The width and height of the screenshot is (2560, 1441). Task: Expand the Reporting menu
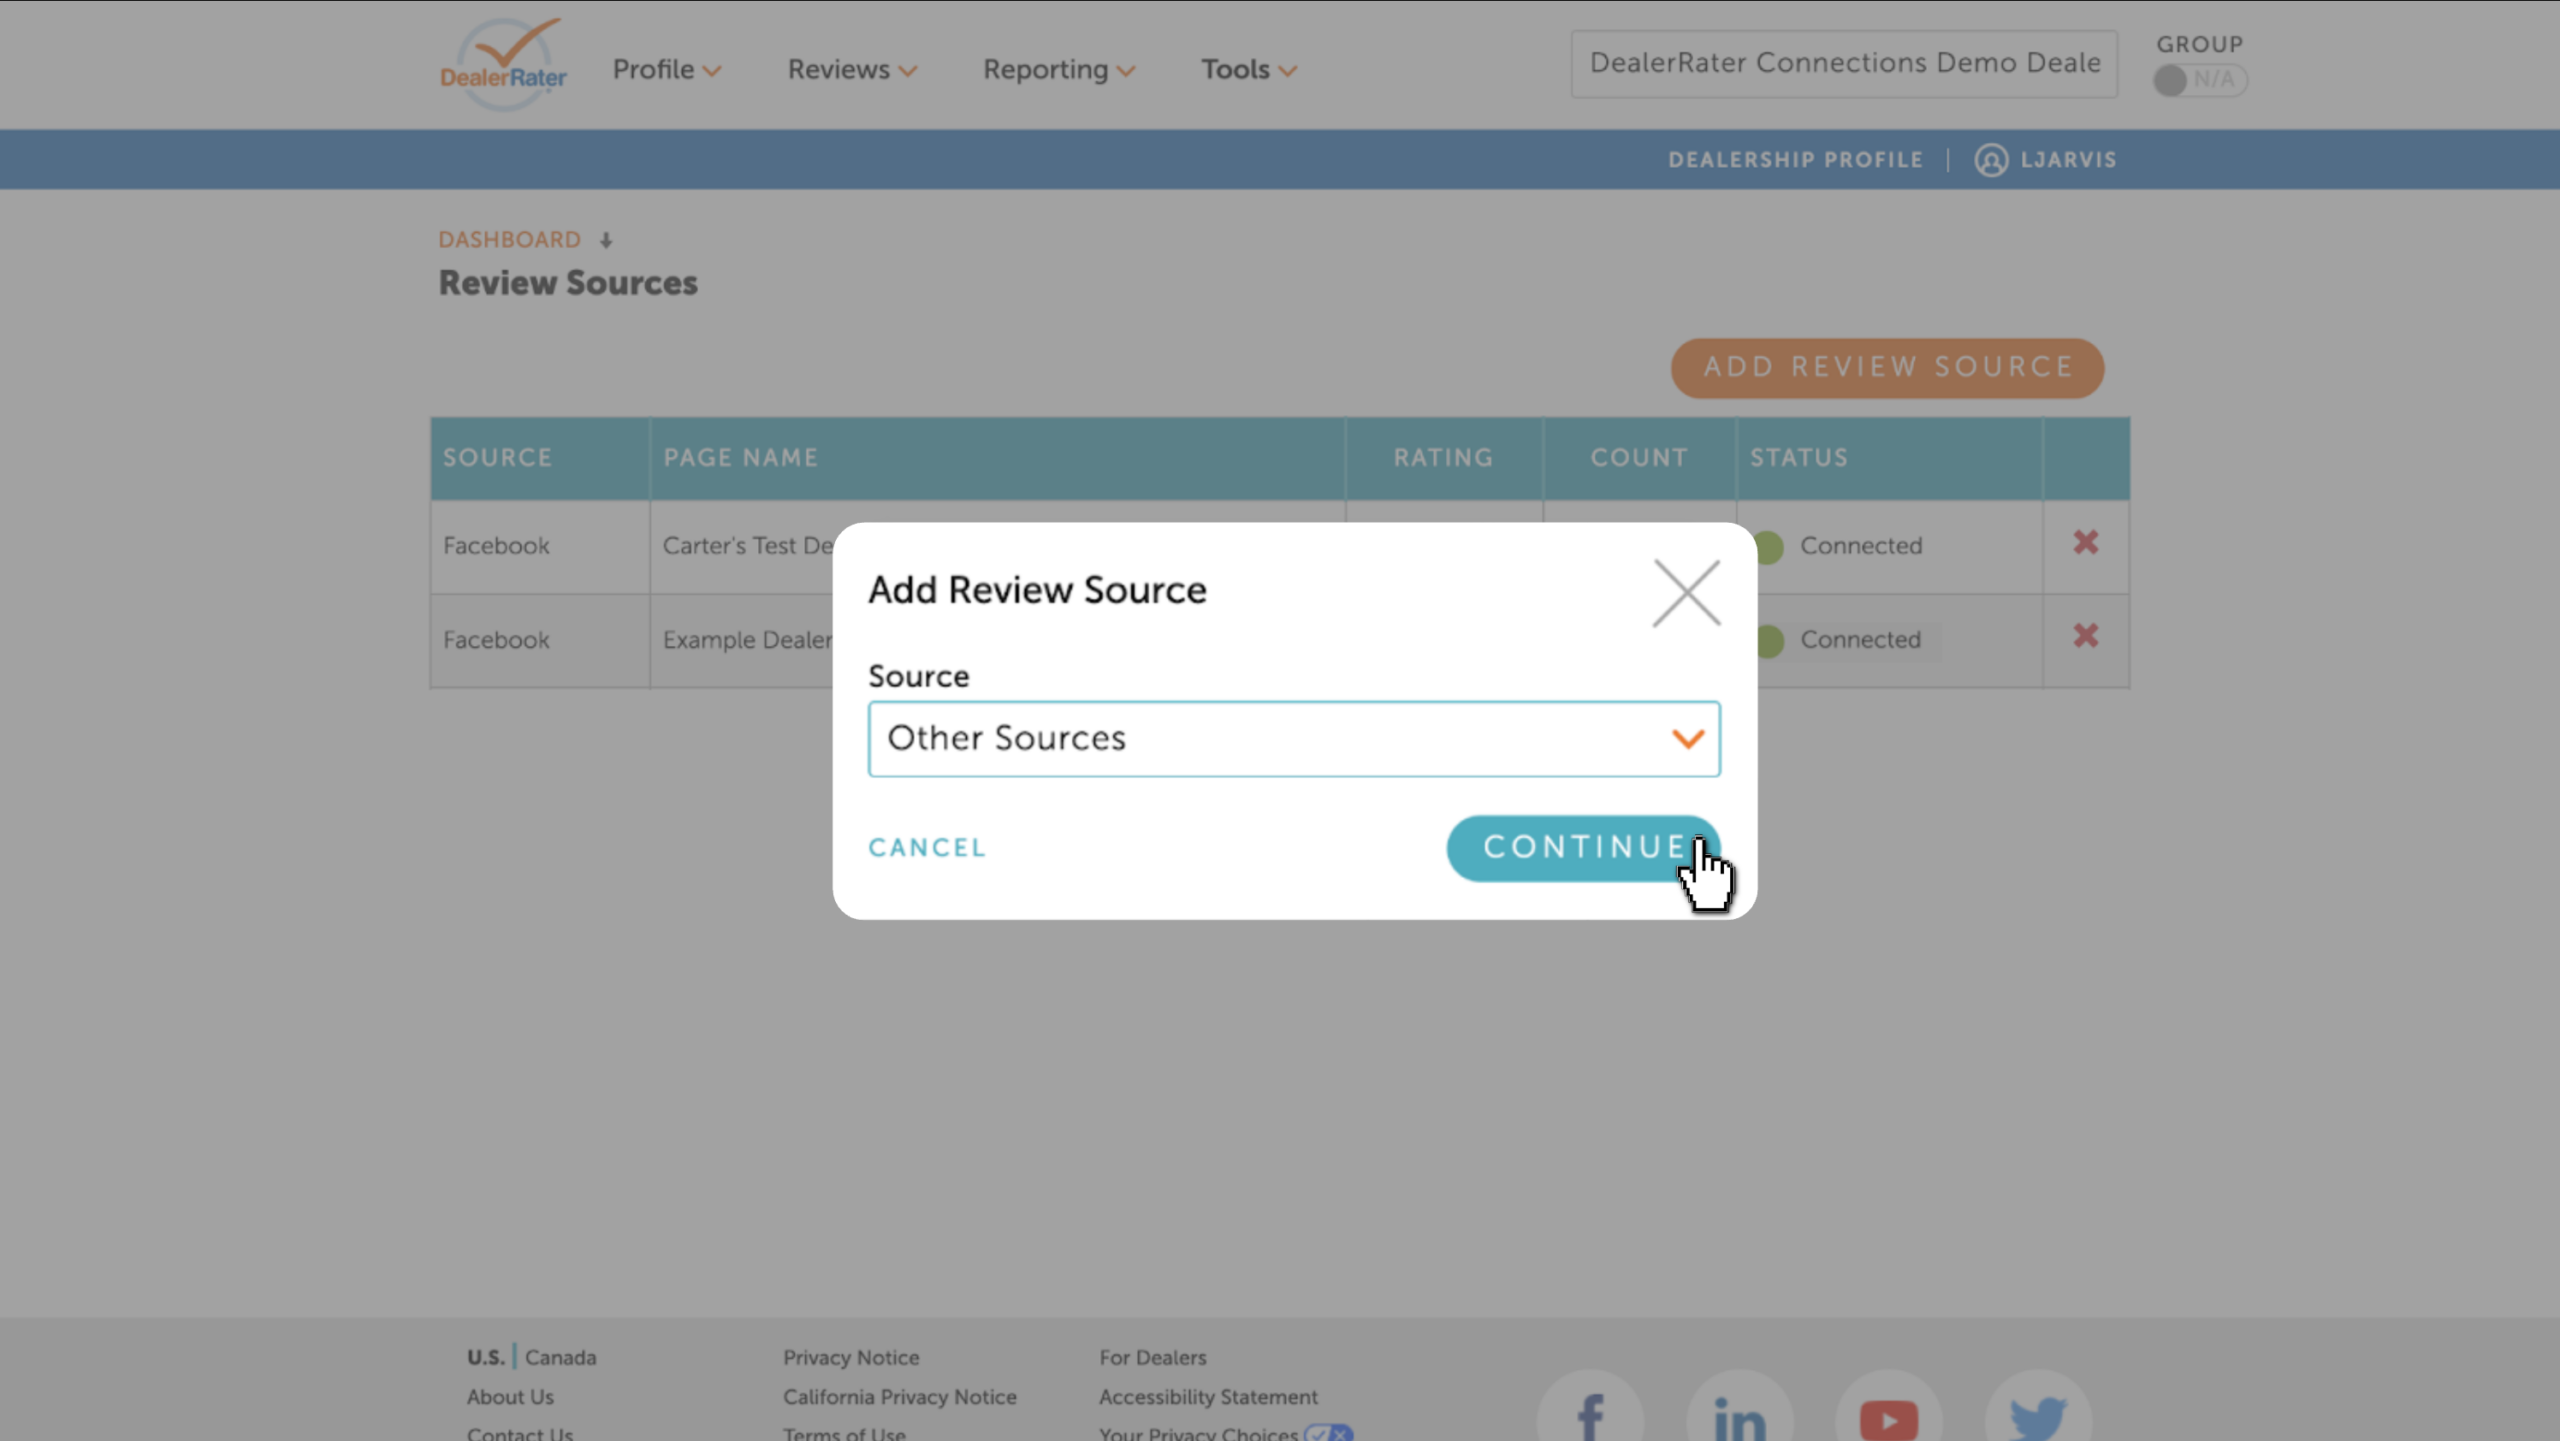point(1058,70)
